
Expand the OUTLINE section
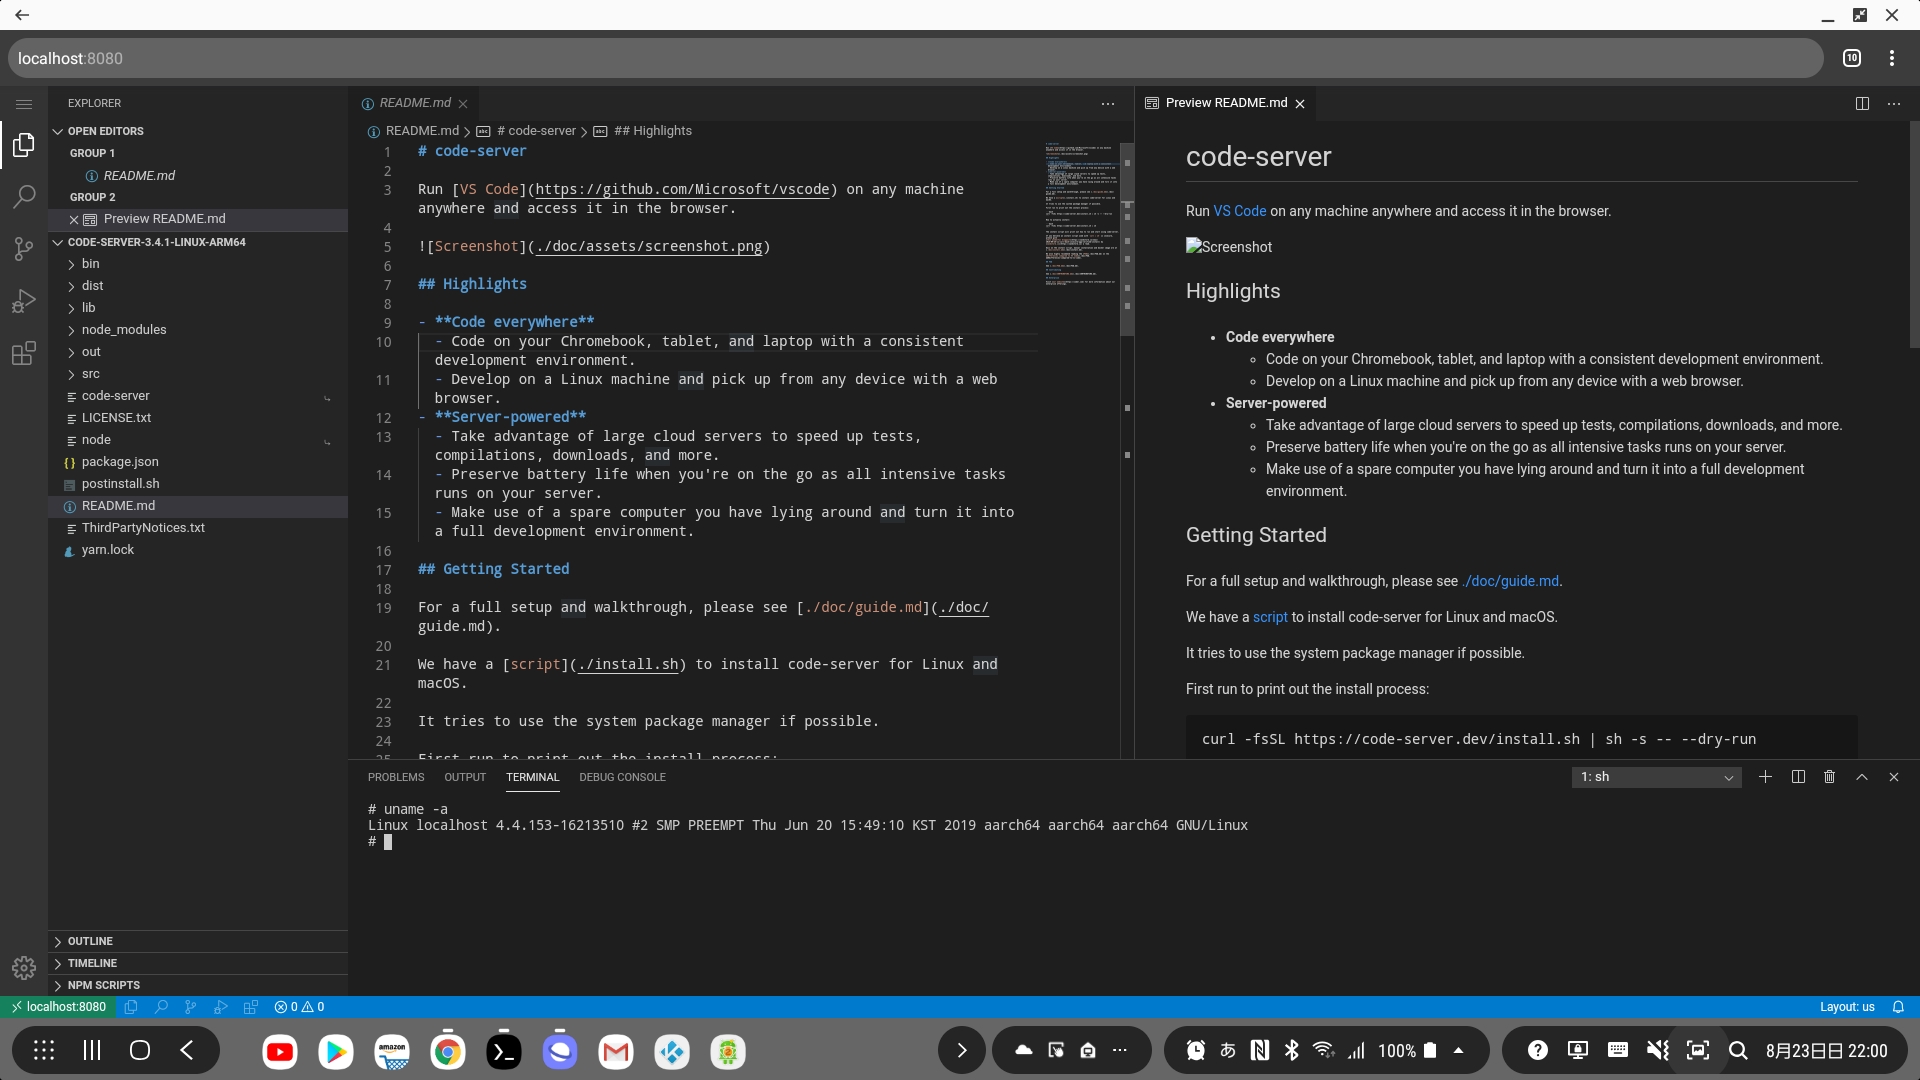tap(90, 940)
